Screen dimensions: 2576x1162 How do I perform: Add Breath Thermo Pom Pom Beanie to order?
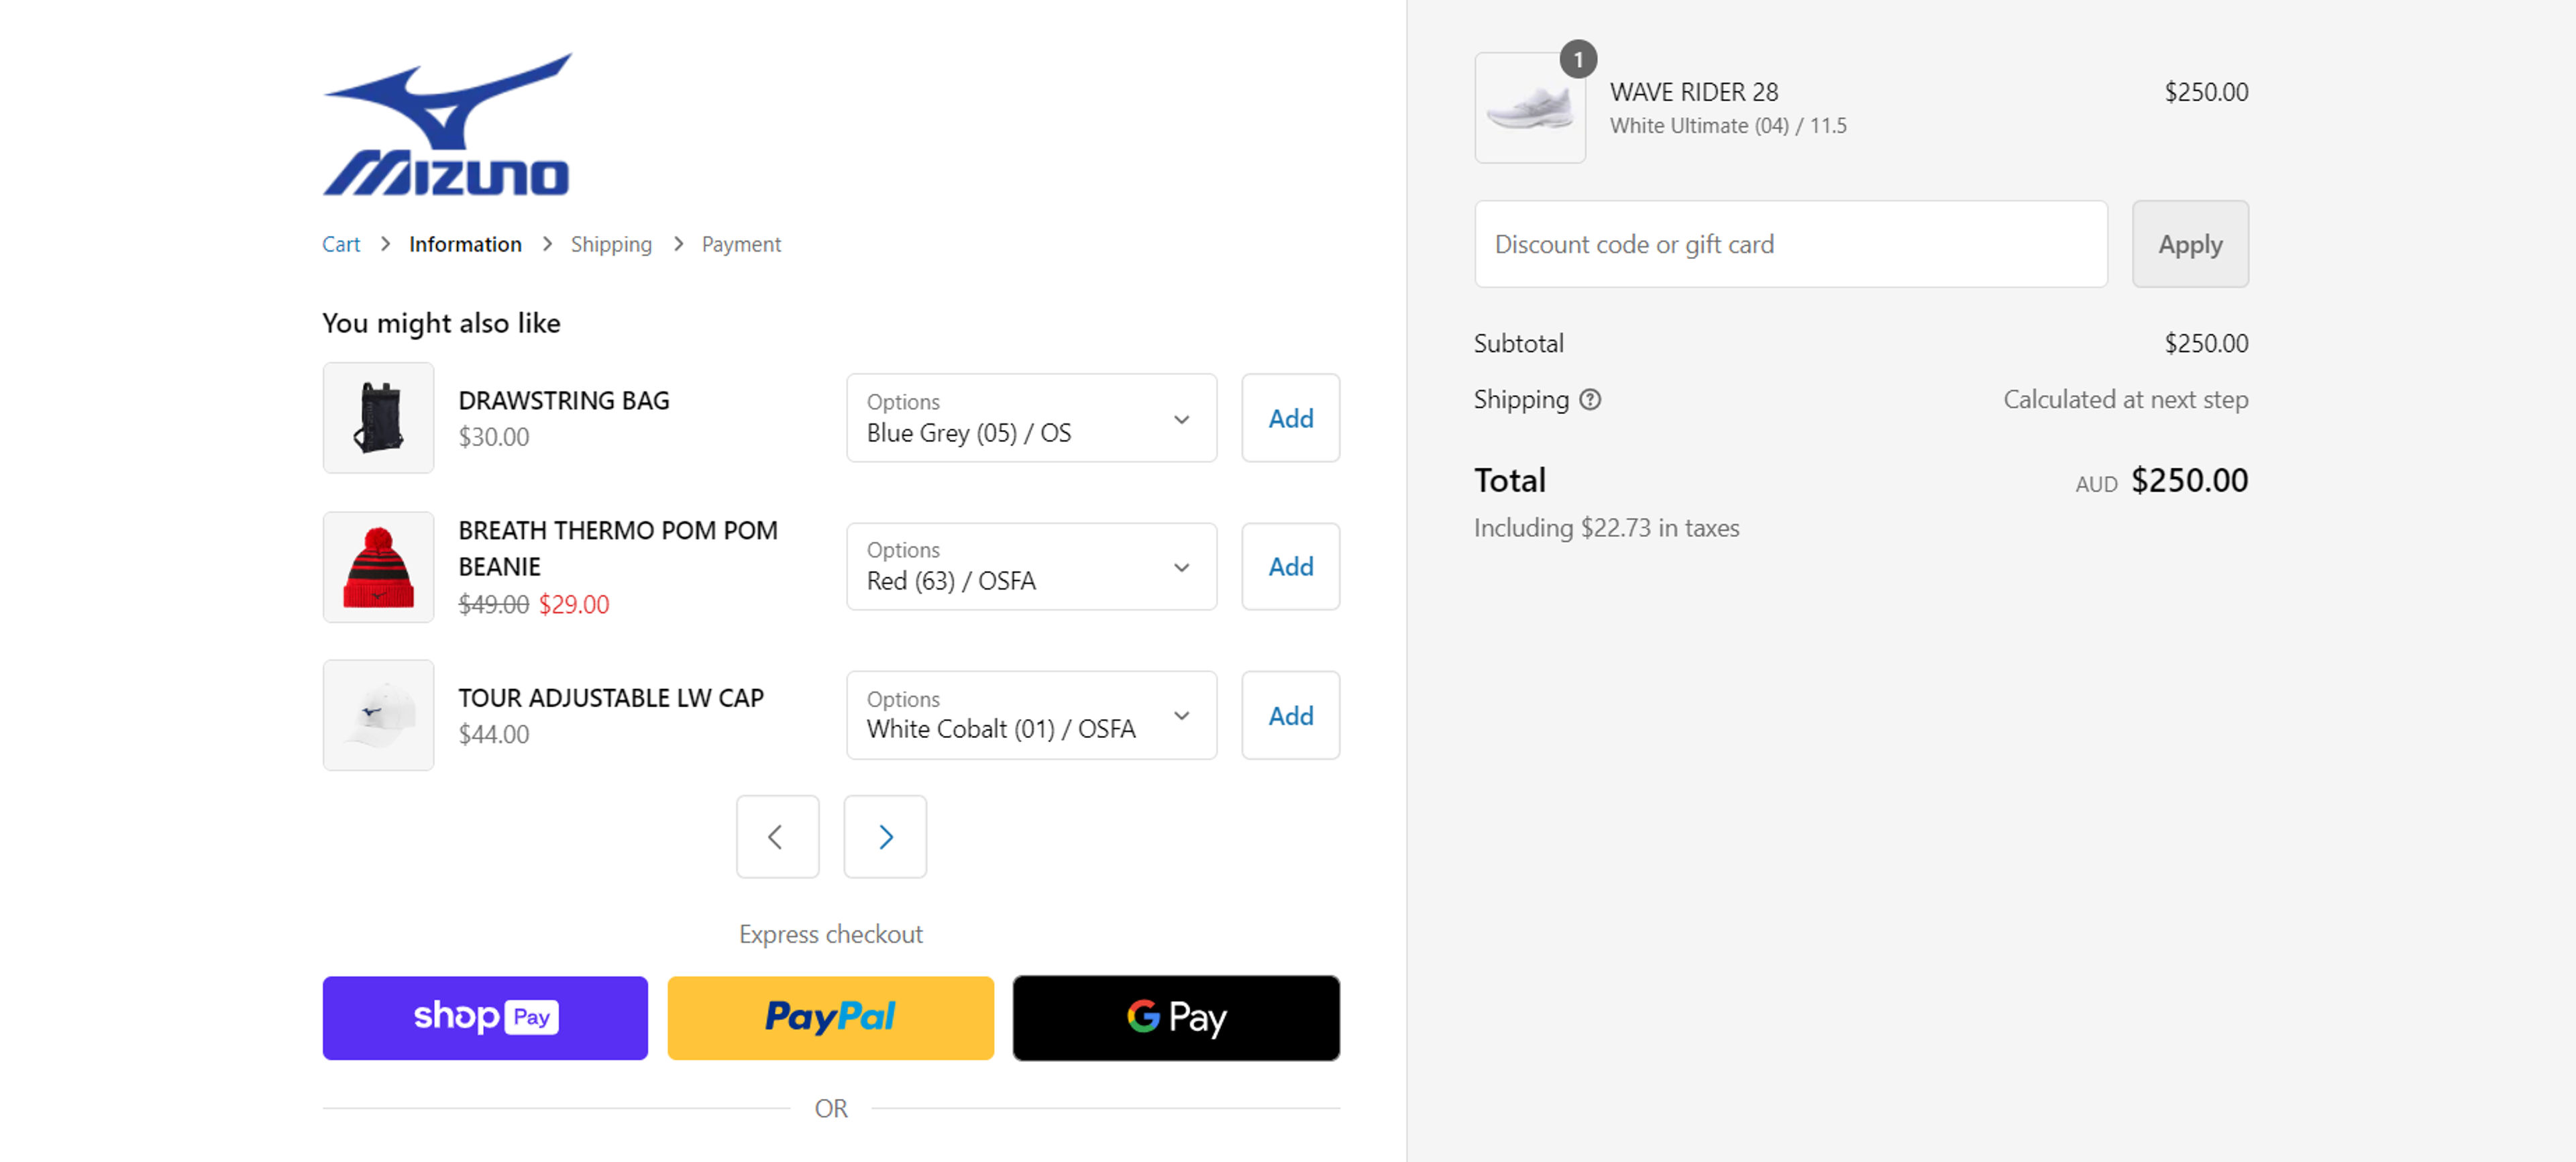tap(1290, 567)
